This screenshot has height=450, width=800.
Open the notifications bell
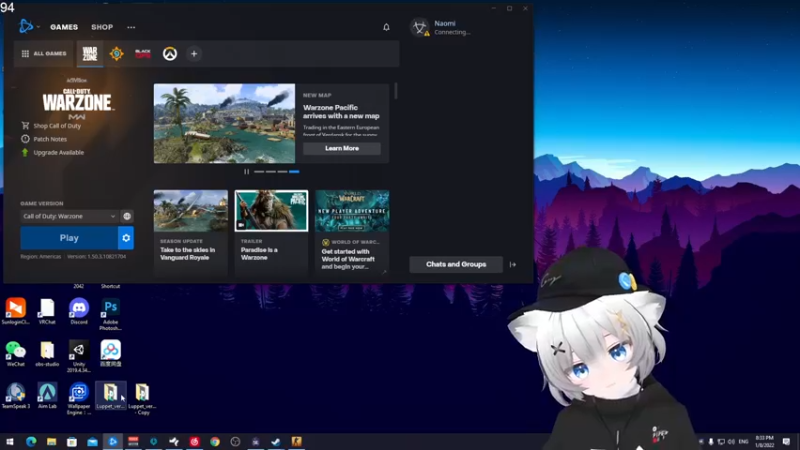(x=386, y=27)
